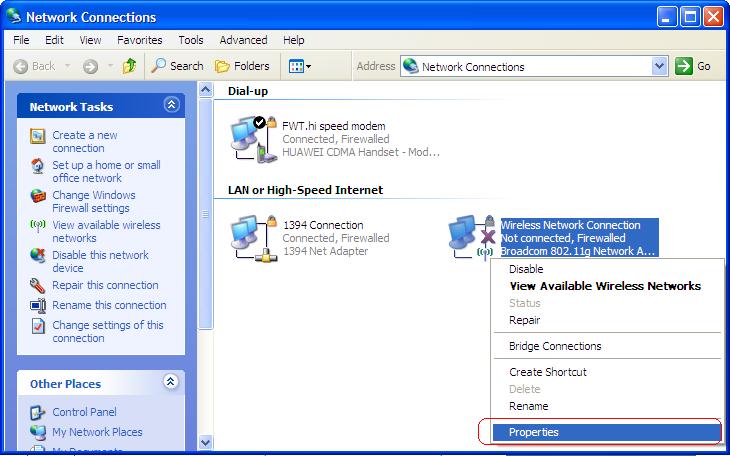Viewport: 730px width, 456px height.
Task: Click the Rename connection icon
Action: [38, 306]
